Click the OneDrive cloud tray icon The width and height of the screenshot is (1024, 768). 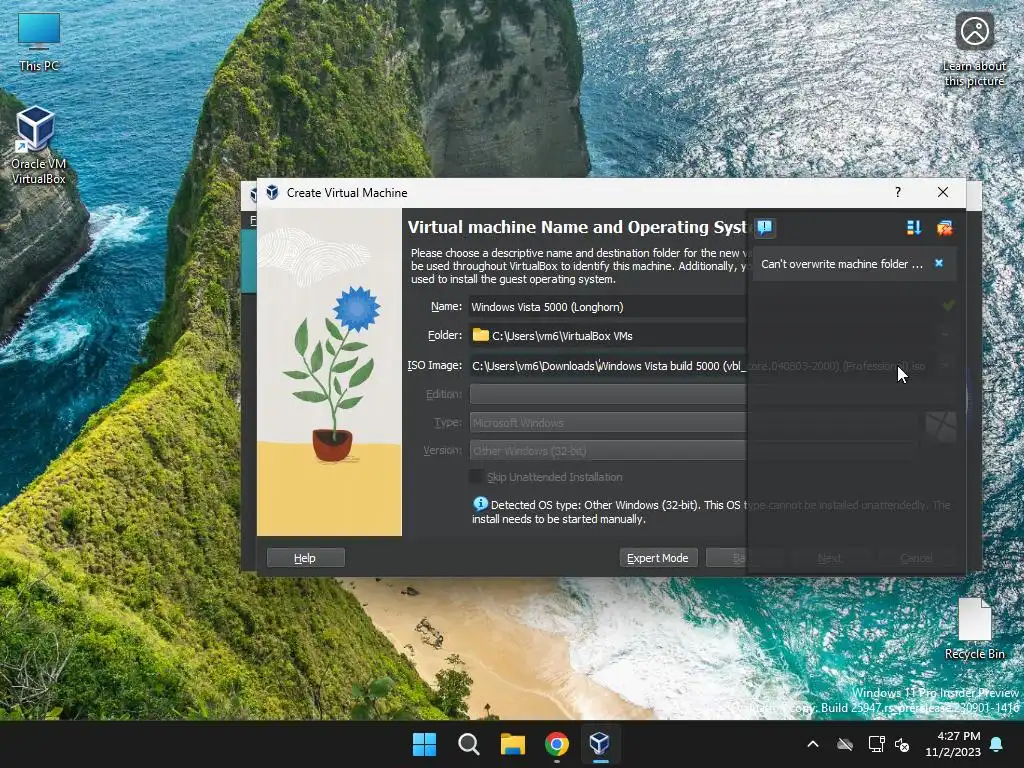[x=845, y=744]
